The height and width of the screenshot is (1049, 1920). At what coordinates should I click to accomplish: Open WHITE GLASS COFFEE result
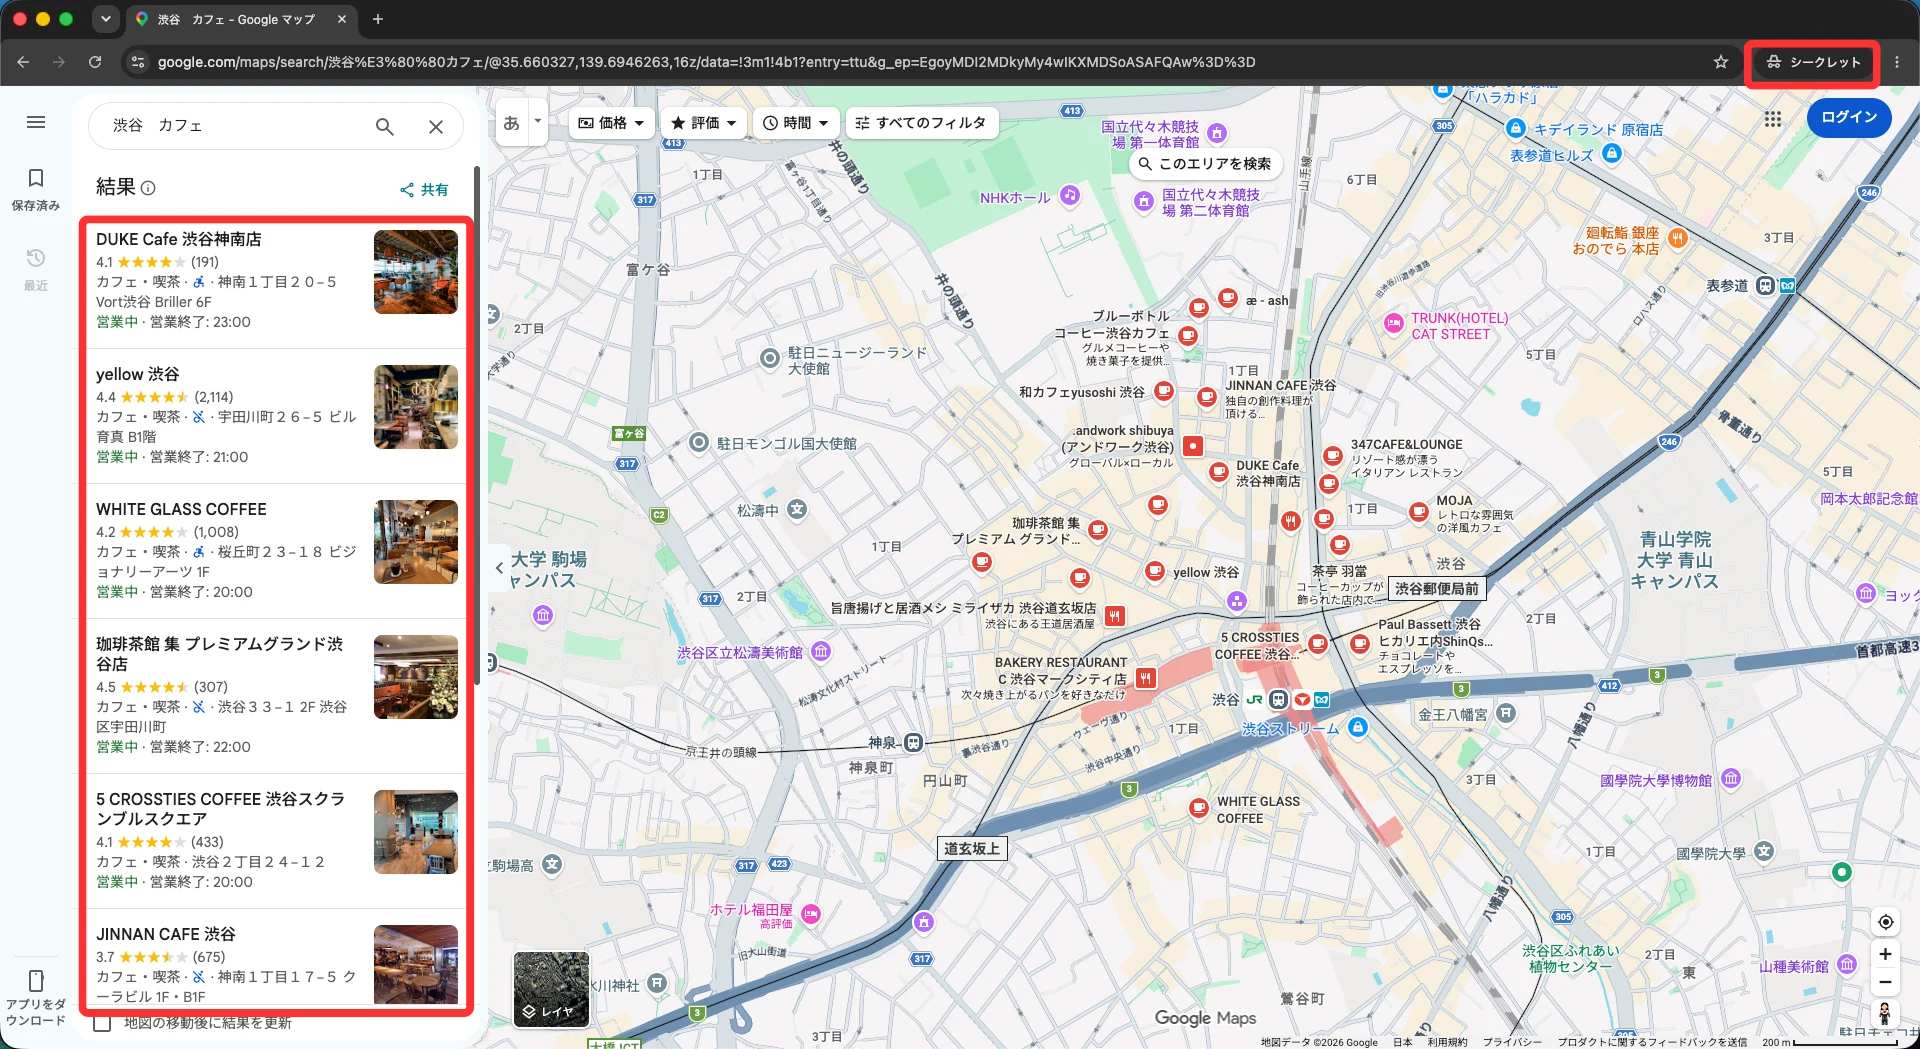click(x=275, y=551)
